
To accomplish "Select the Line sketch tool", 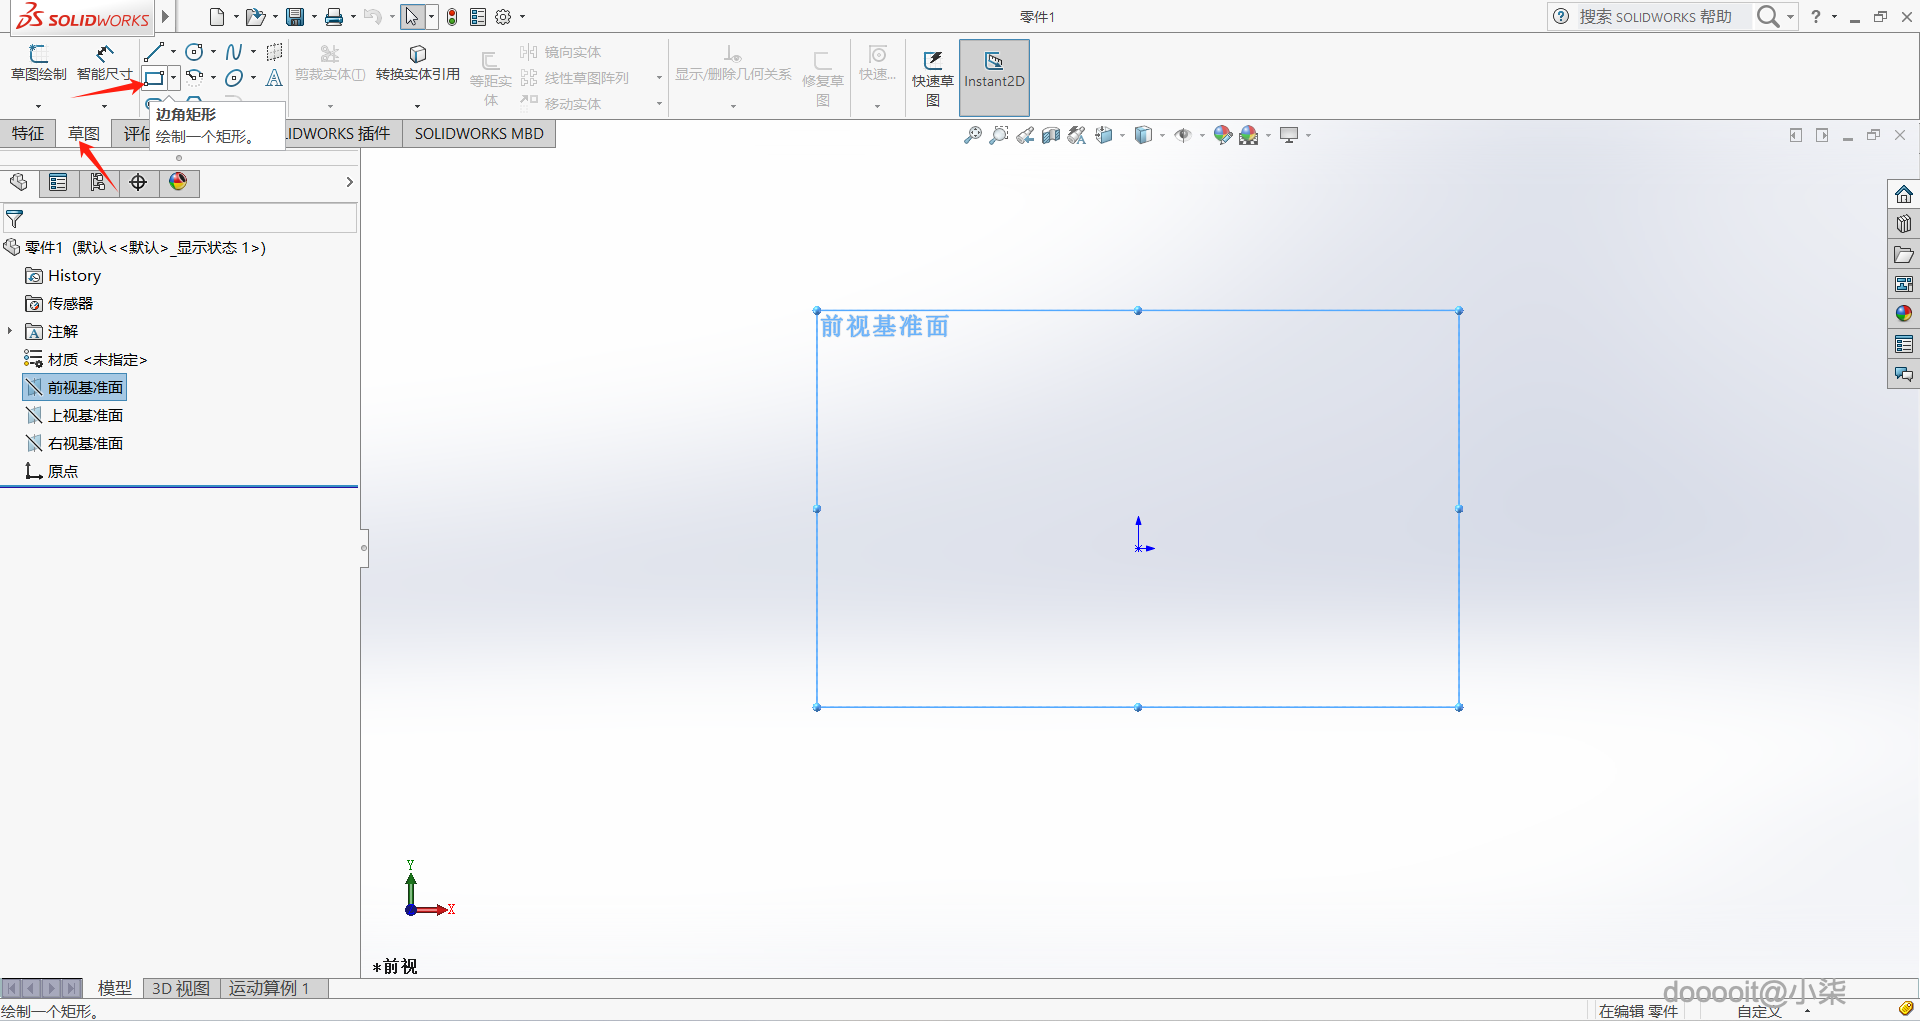I will [x=153, y=52].
